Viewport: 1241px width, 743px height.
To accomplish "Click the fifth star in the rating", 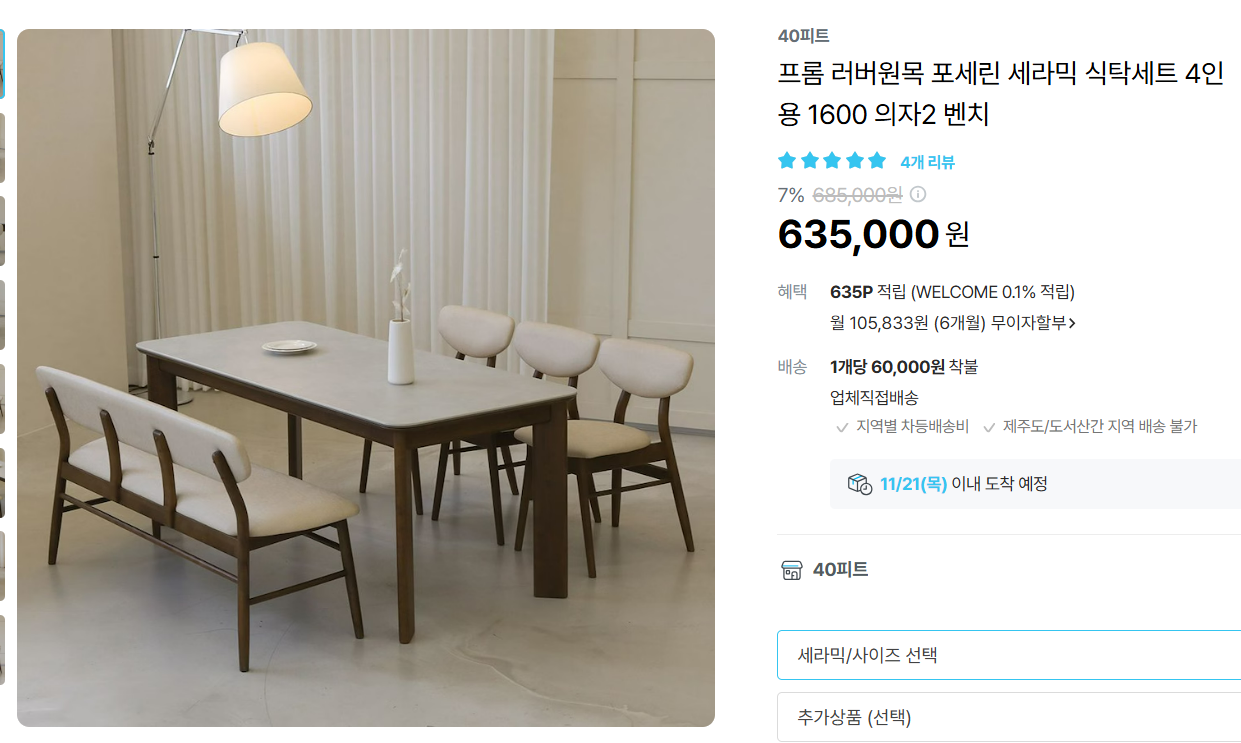I will tap(877, 161).
